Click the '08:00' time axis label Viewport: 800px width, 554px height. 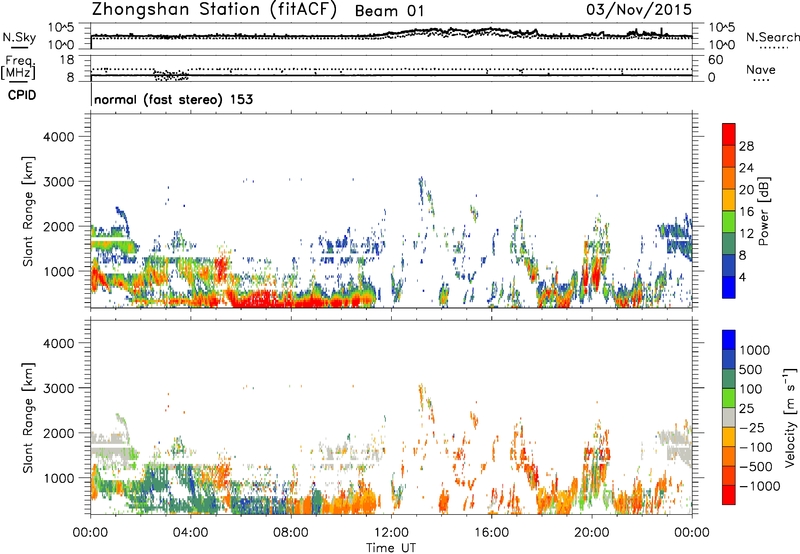tap(291, 533)
